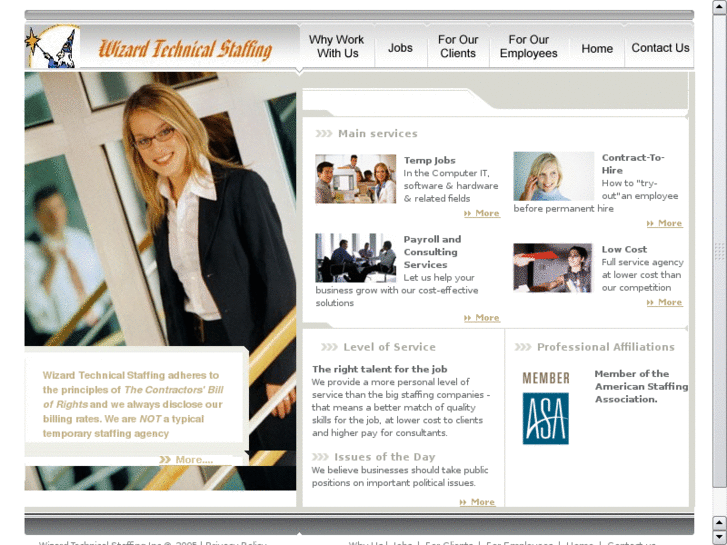Click the Temp Jobs office thumbnail
The width and height of the screenshot is (727, 545).
coord(356,179)
